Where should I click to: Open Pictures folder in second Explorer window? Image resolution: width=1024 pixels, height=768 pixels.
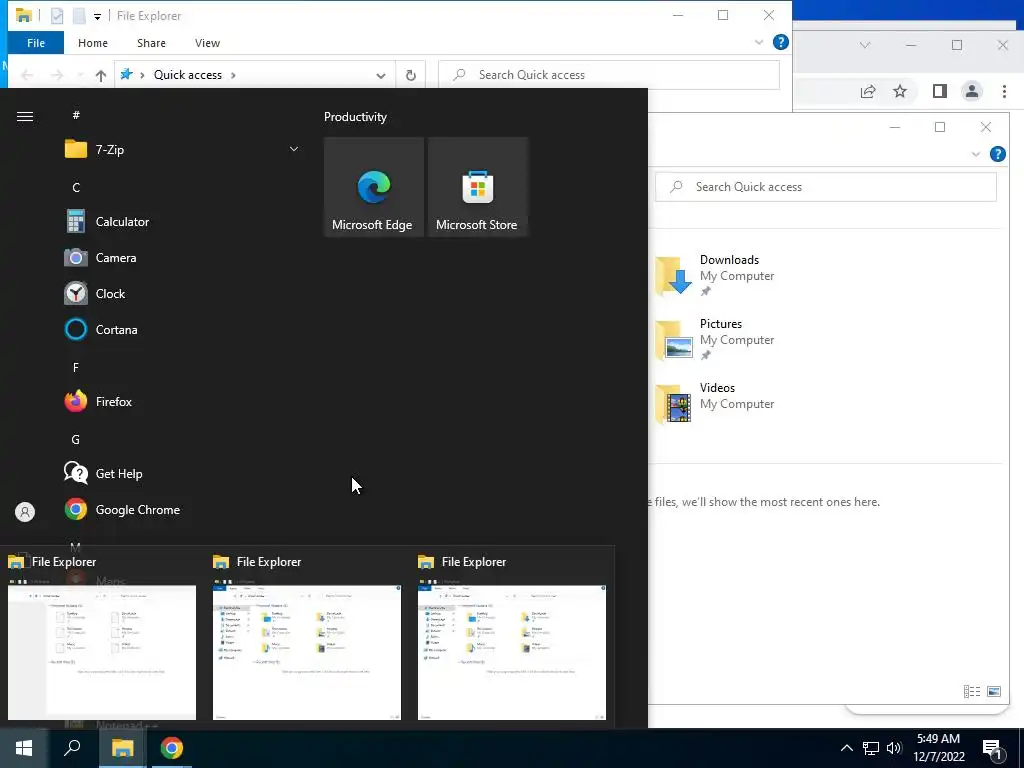click(714, 339)
